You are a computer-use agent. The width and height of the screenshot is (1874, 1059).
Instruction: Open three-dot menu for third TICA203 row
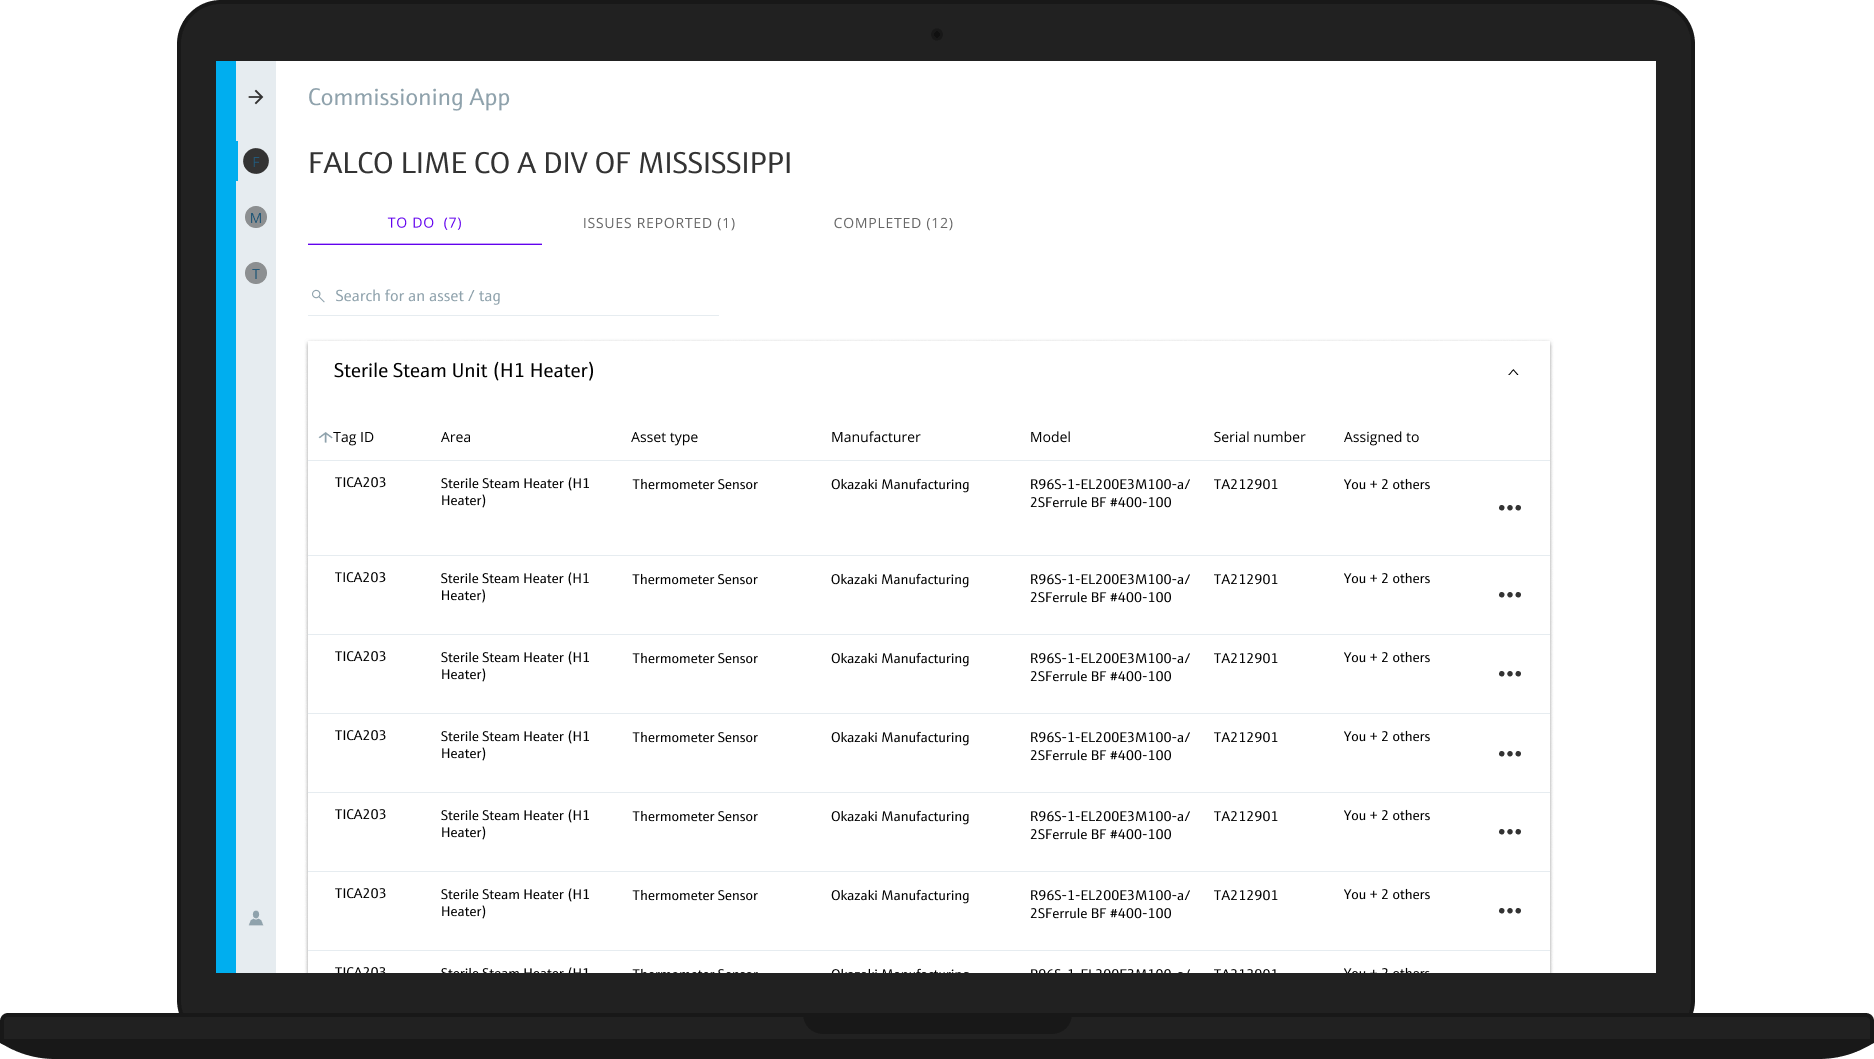coord(1509,674)
